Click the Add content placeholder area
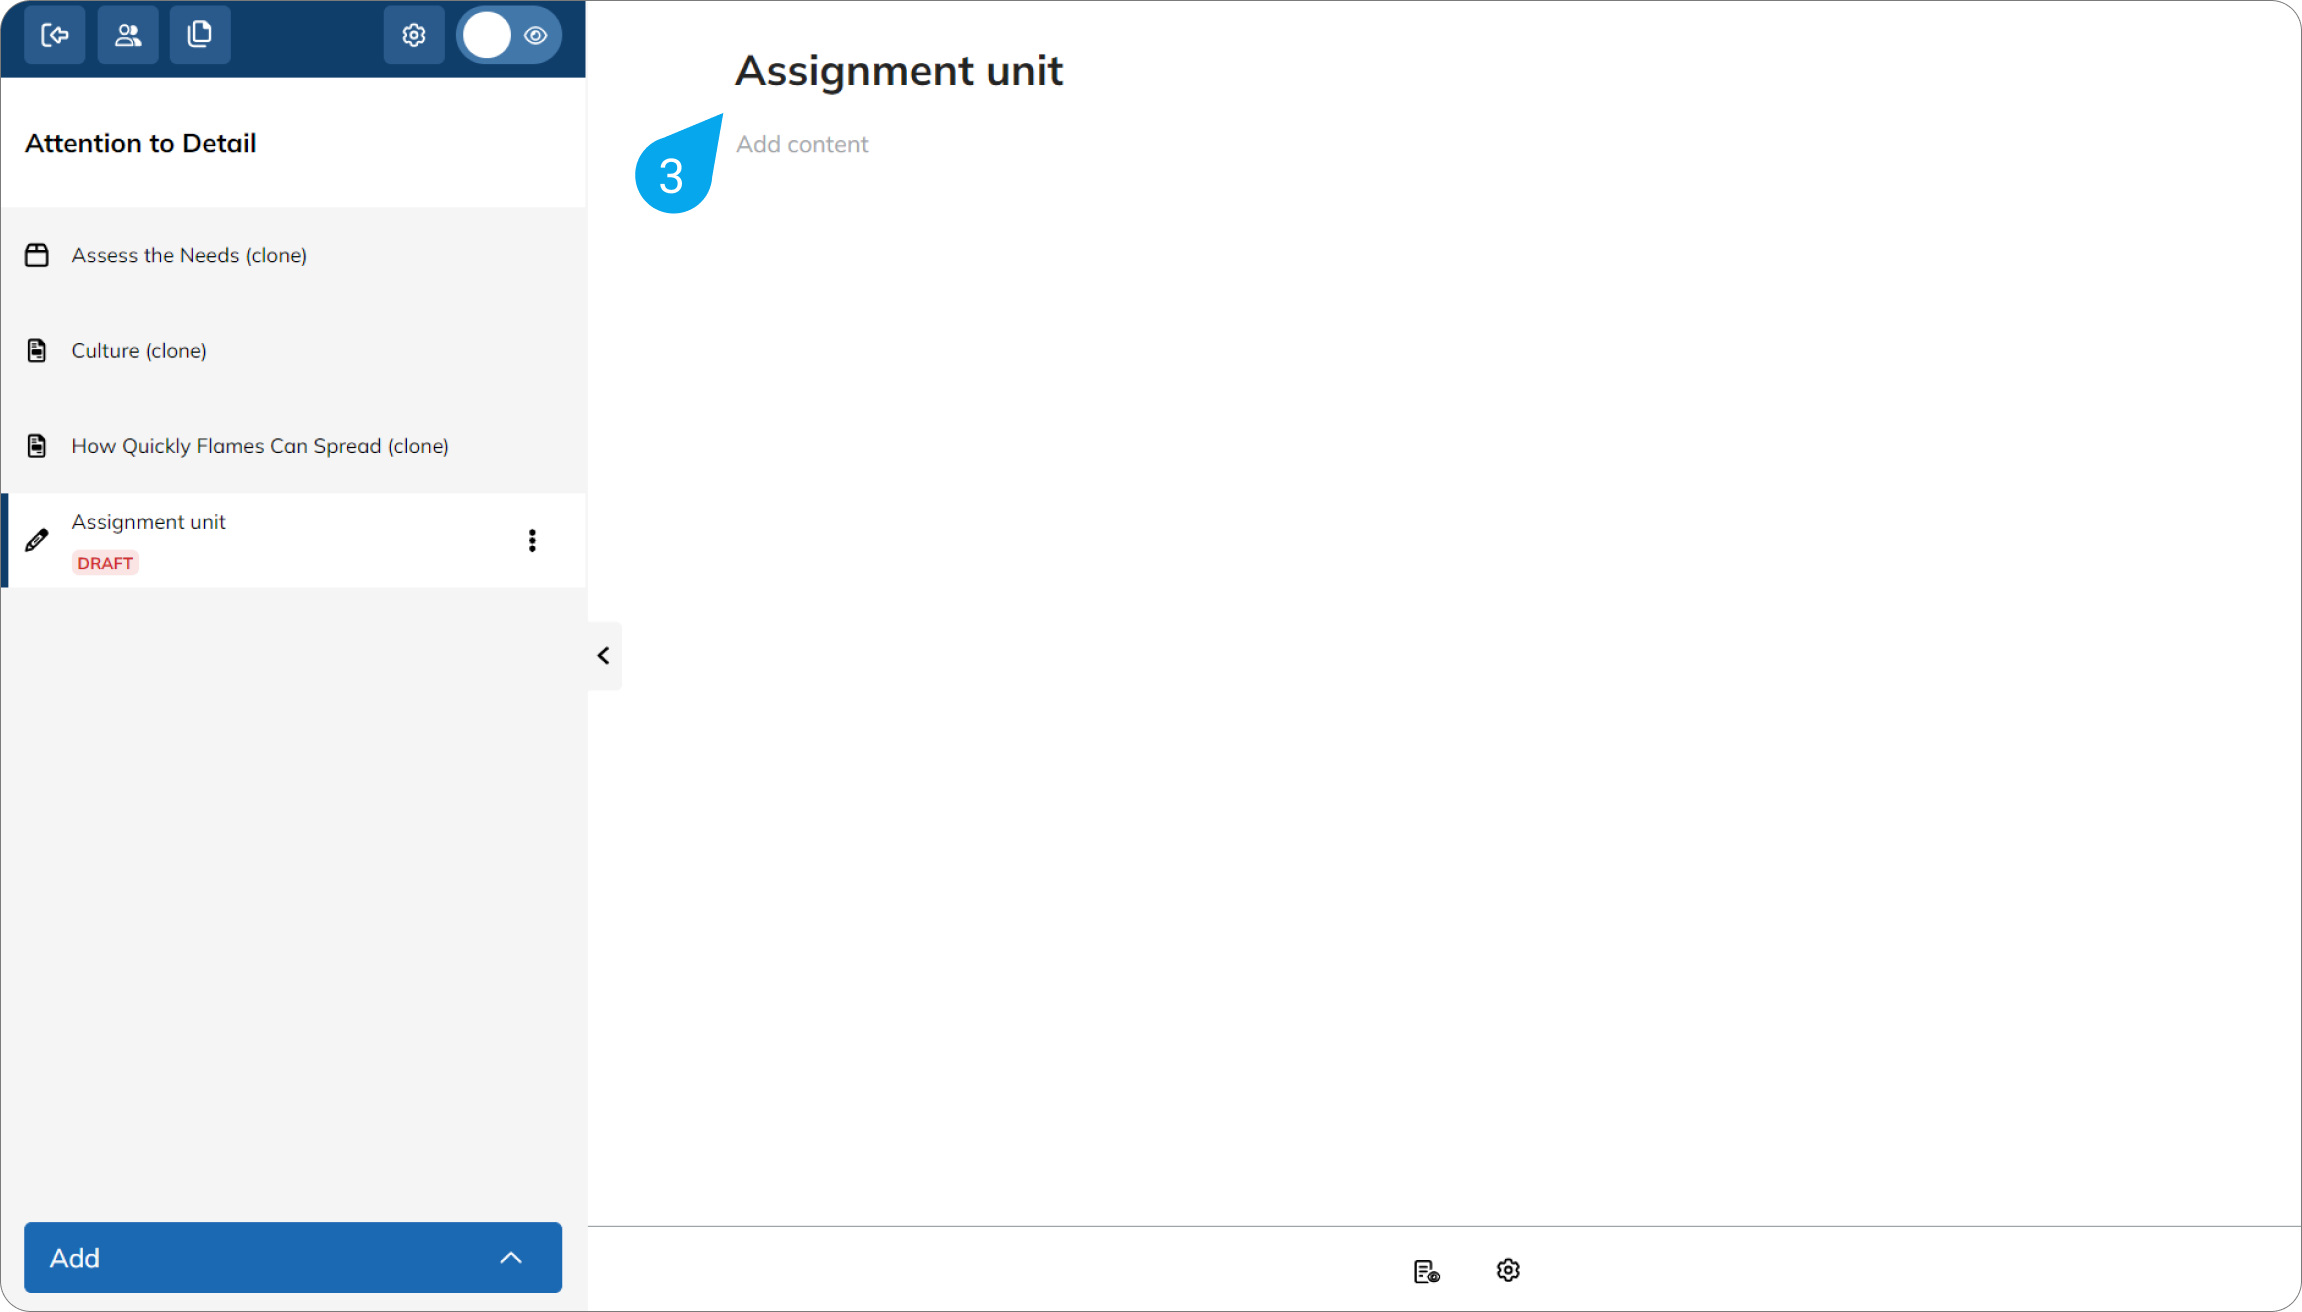 (x=802, y=143)
